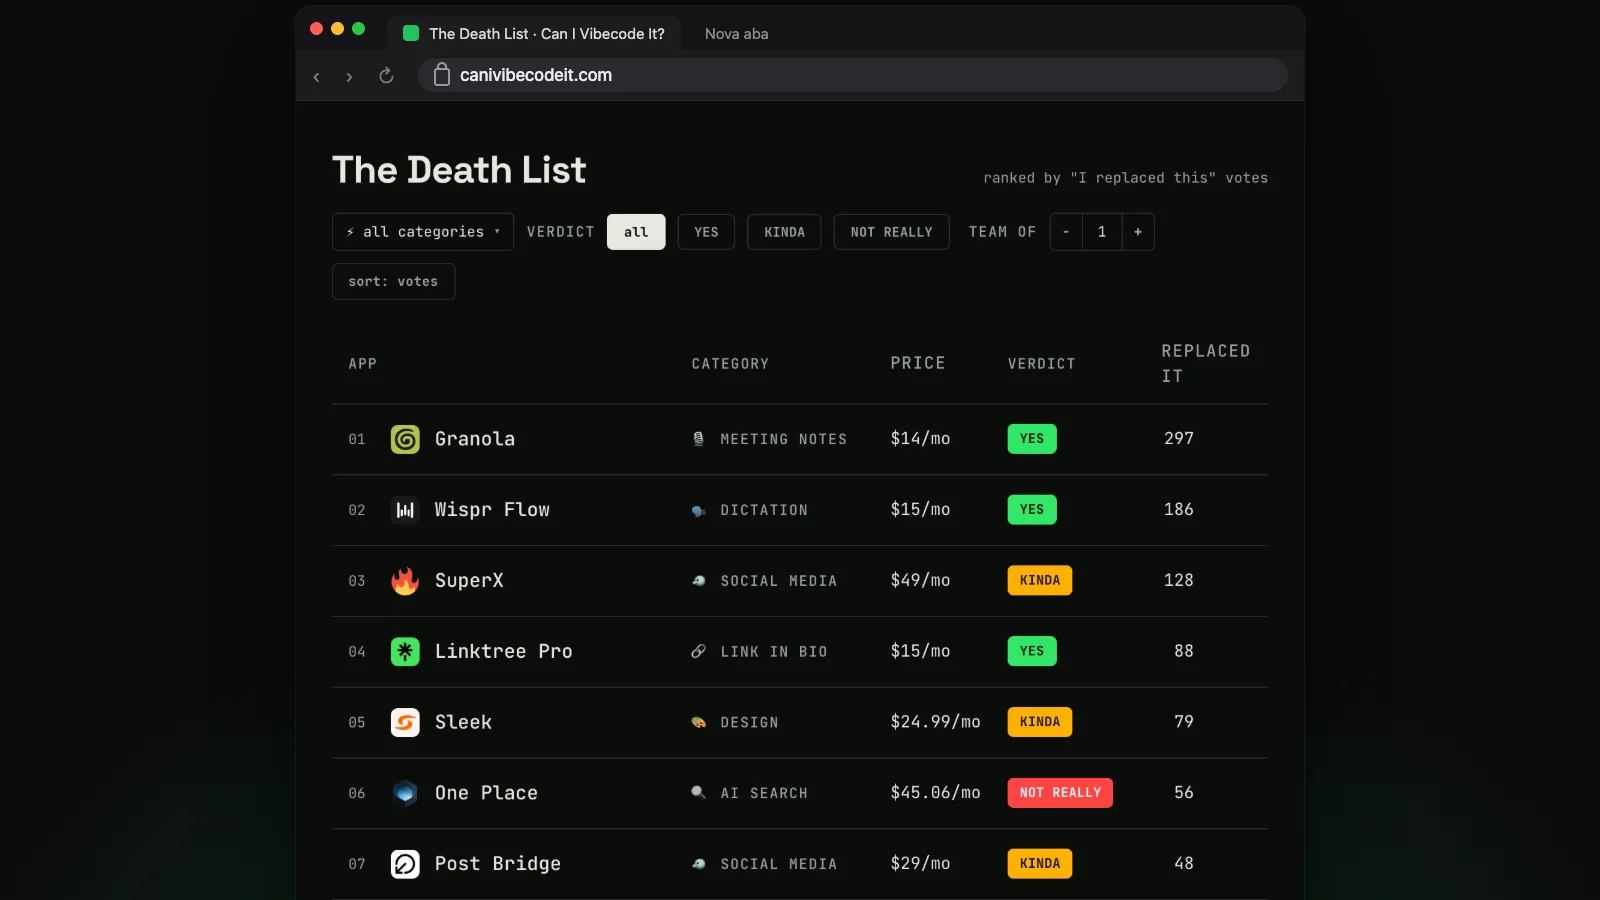The image size is (1600, 900).
Task: Open the Post Bridge entry
Action: pos(800,864)
